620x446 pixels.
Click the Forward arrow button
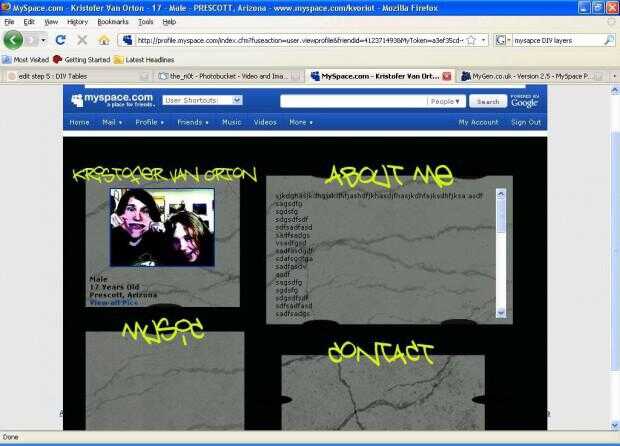coord(32,40)
